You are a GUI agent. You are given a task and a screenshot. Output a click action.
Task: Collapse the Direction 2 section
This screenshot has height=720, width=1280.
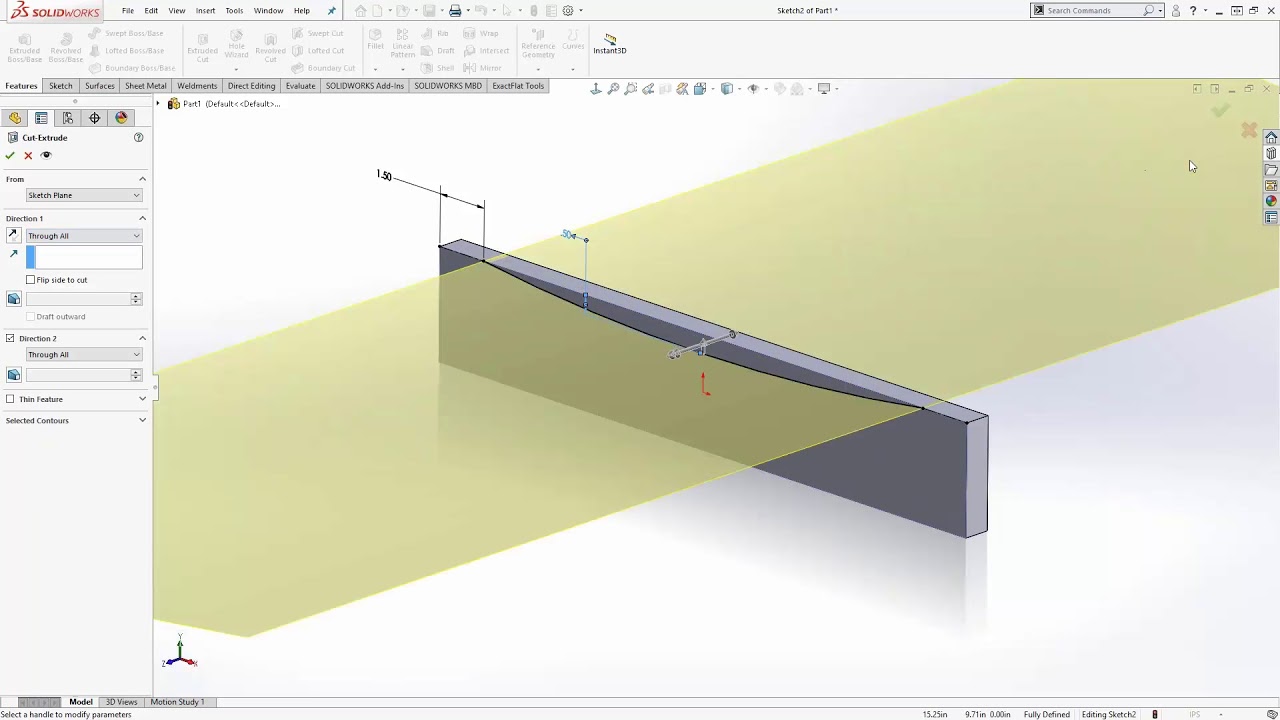tap(142, 338)
